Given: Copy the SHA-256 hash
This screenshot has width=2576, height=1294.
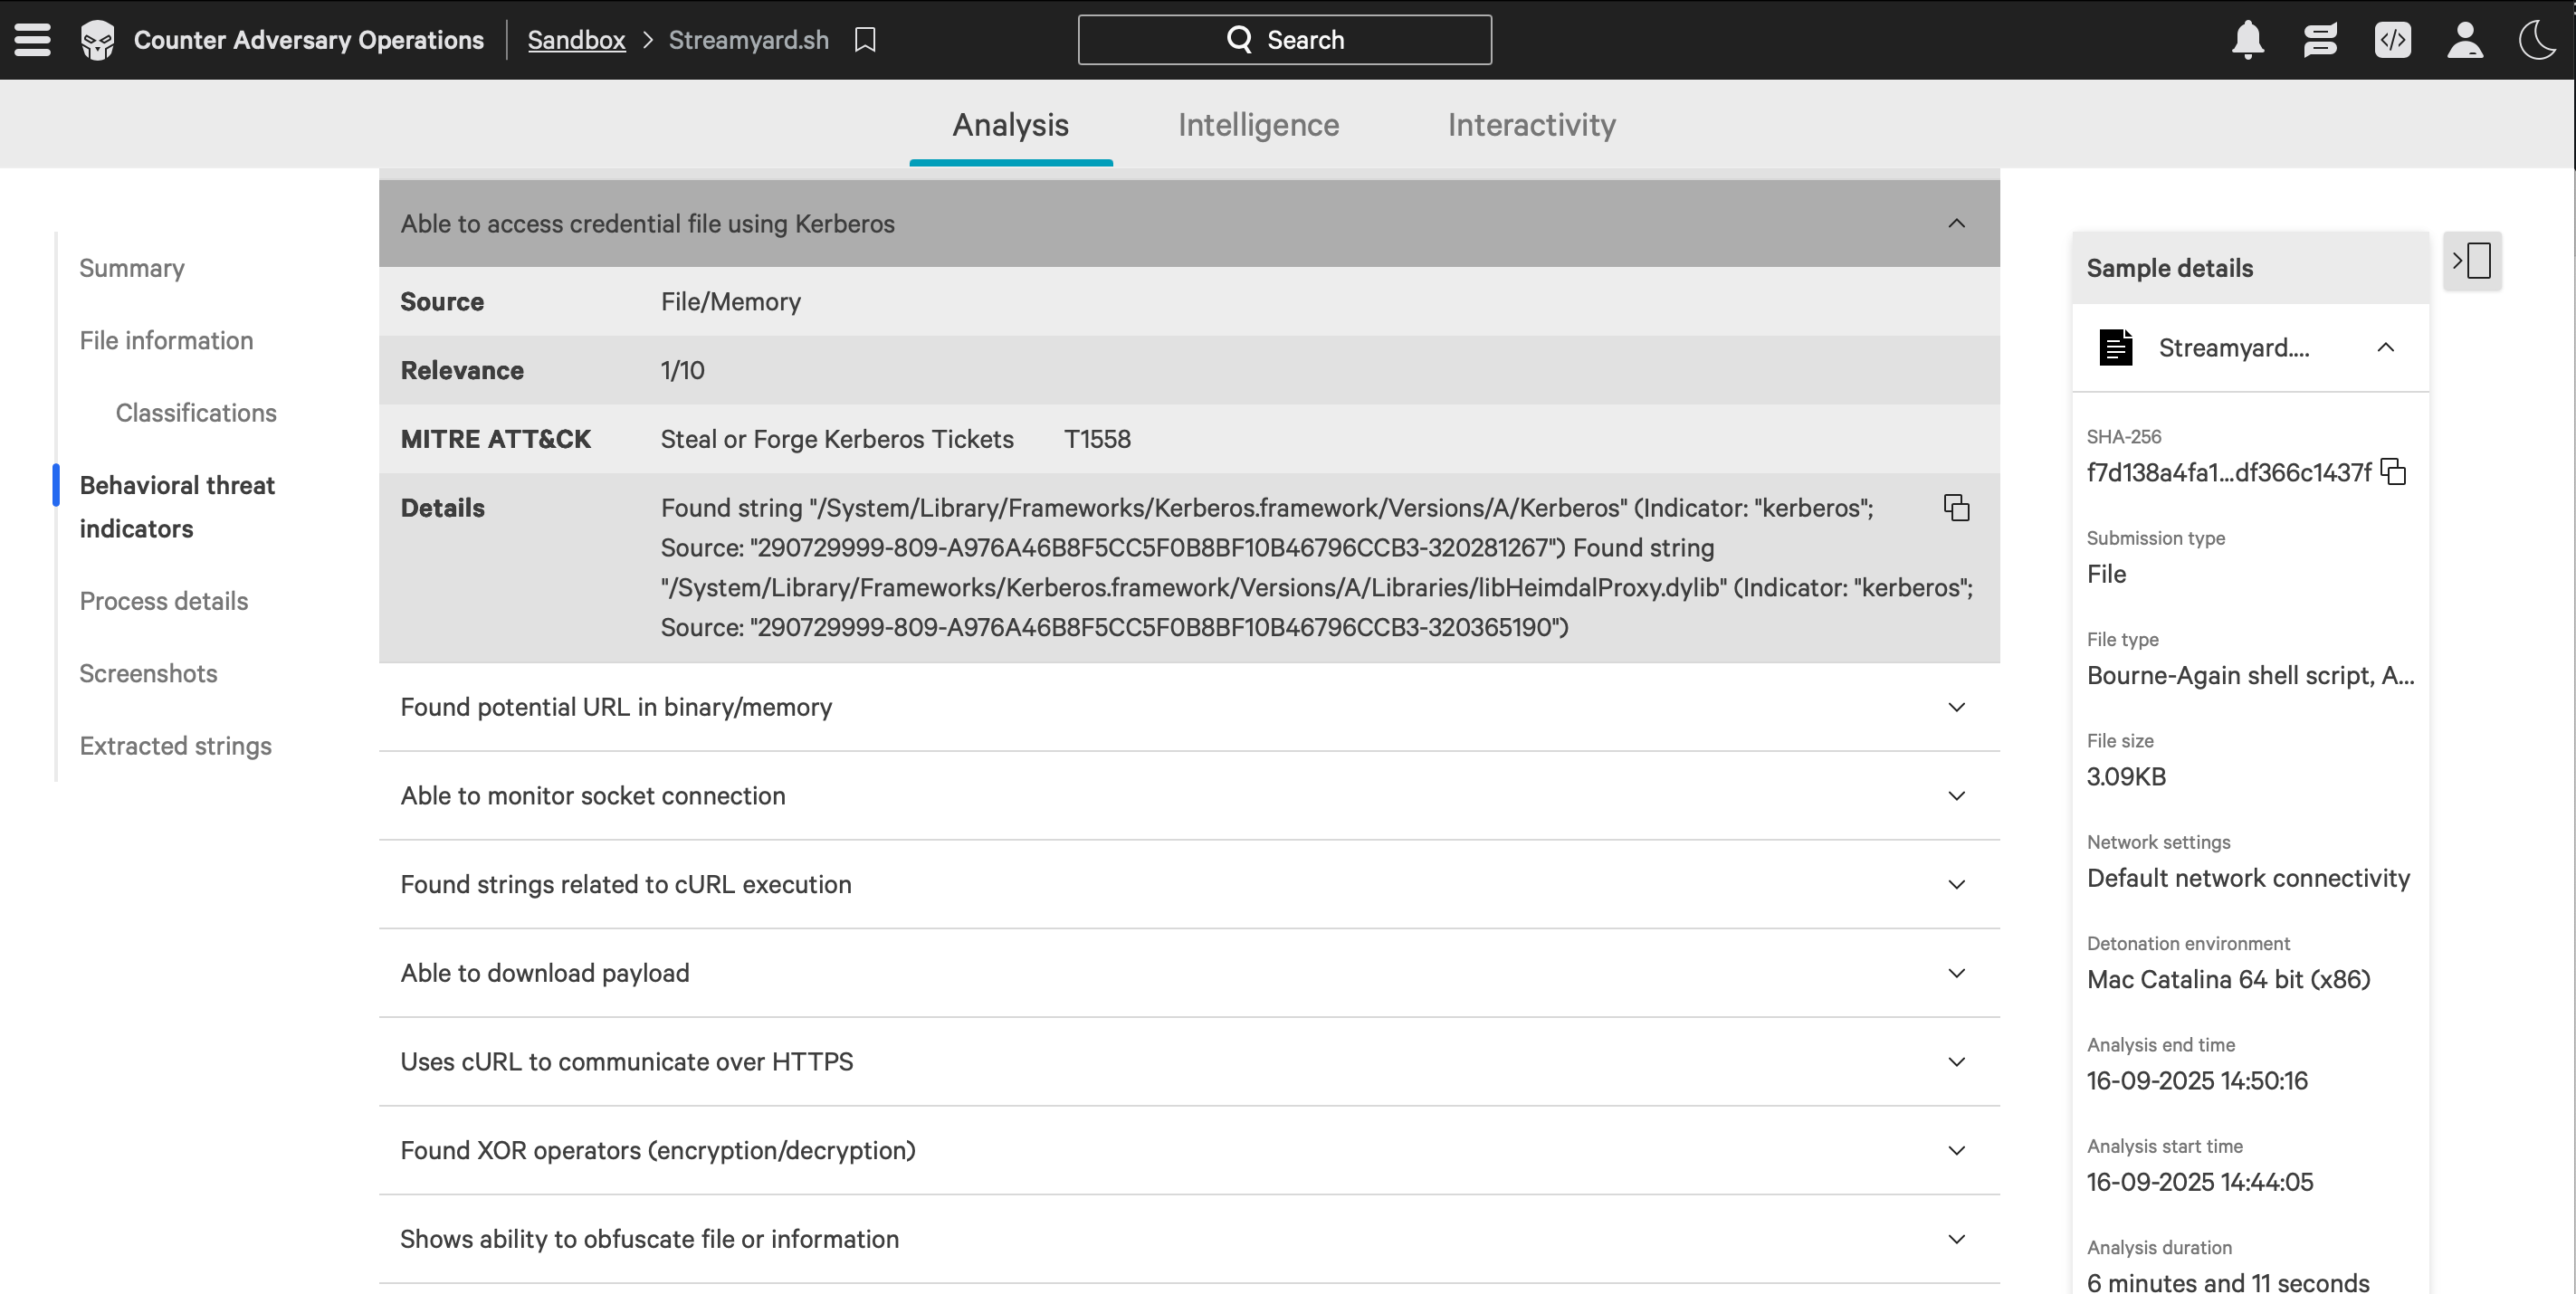Looking at the screenshot, I should [x=2393, y=472].
